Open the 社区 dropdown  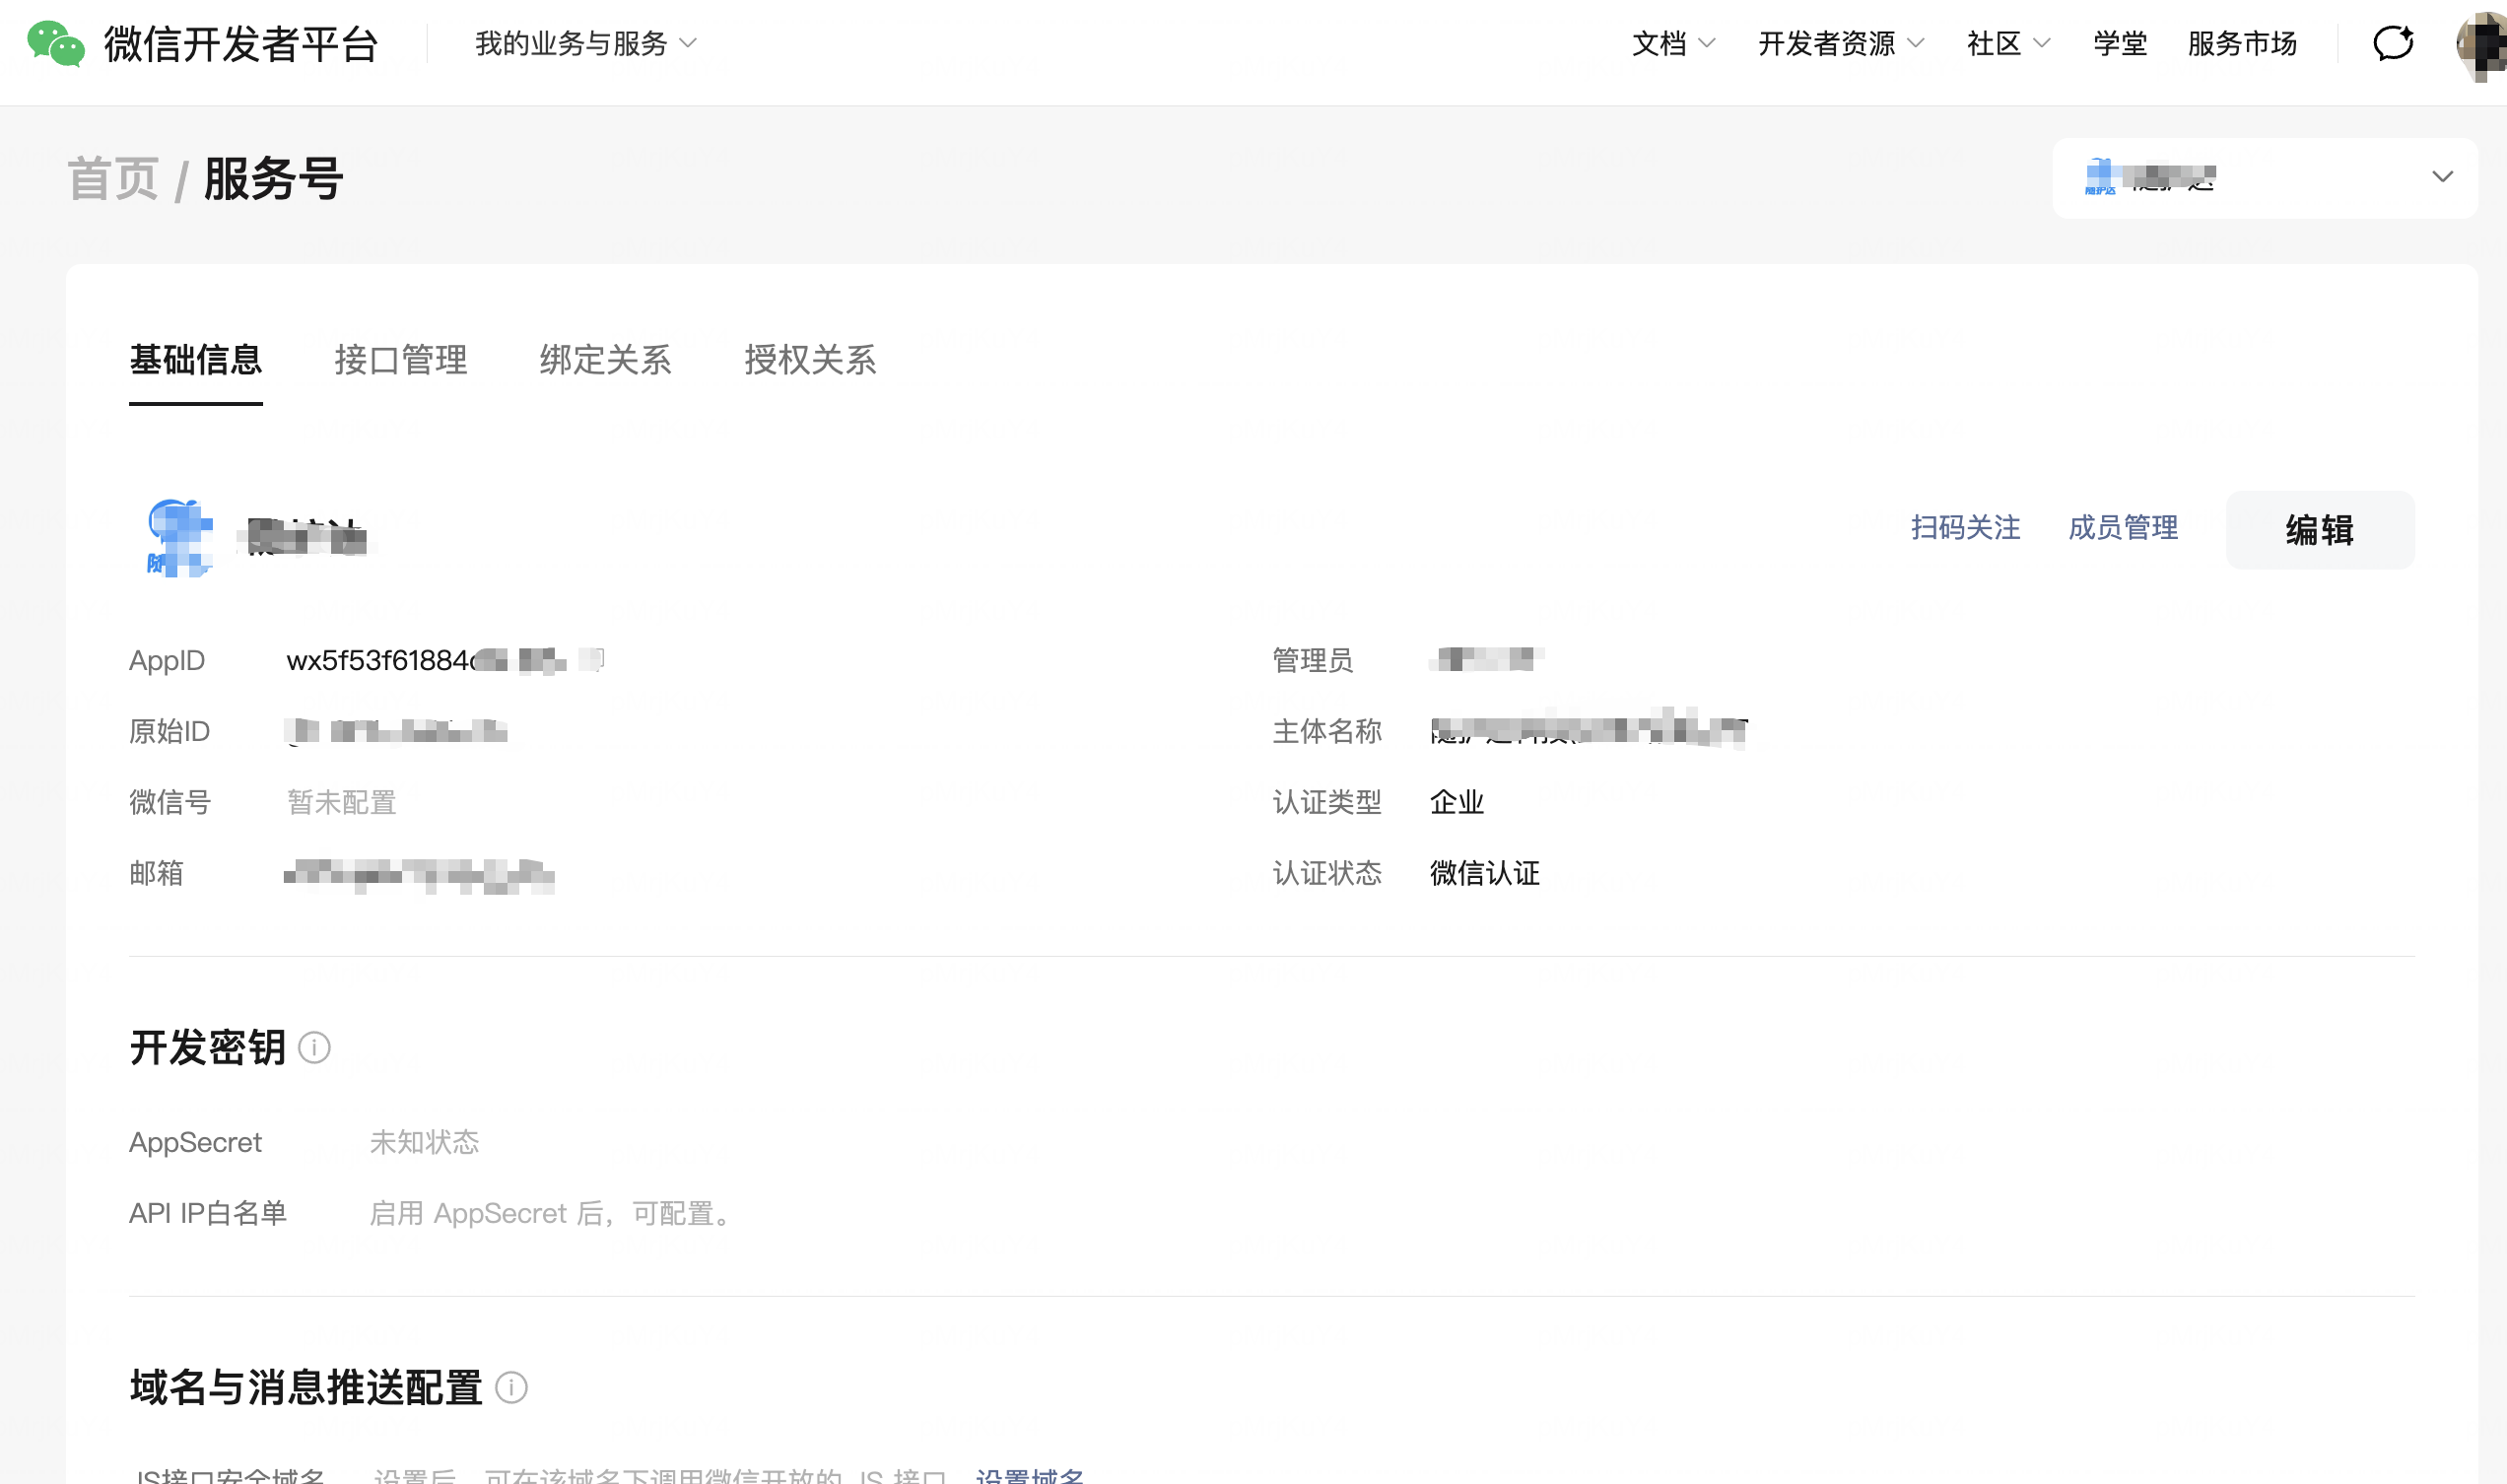(2007, 44)
